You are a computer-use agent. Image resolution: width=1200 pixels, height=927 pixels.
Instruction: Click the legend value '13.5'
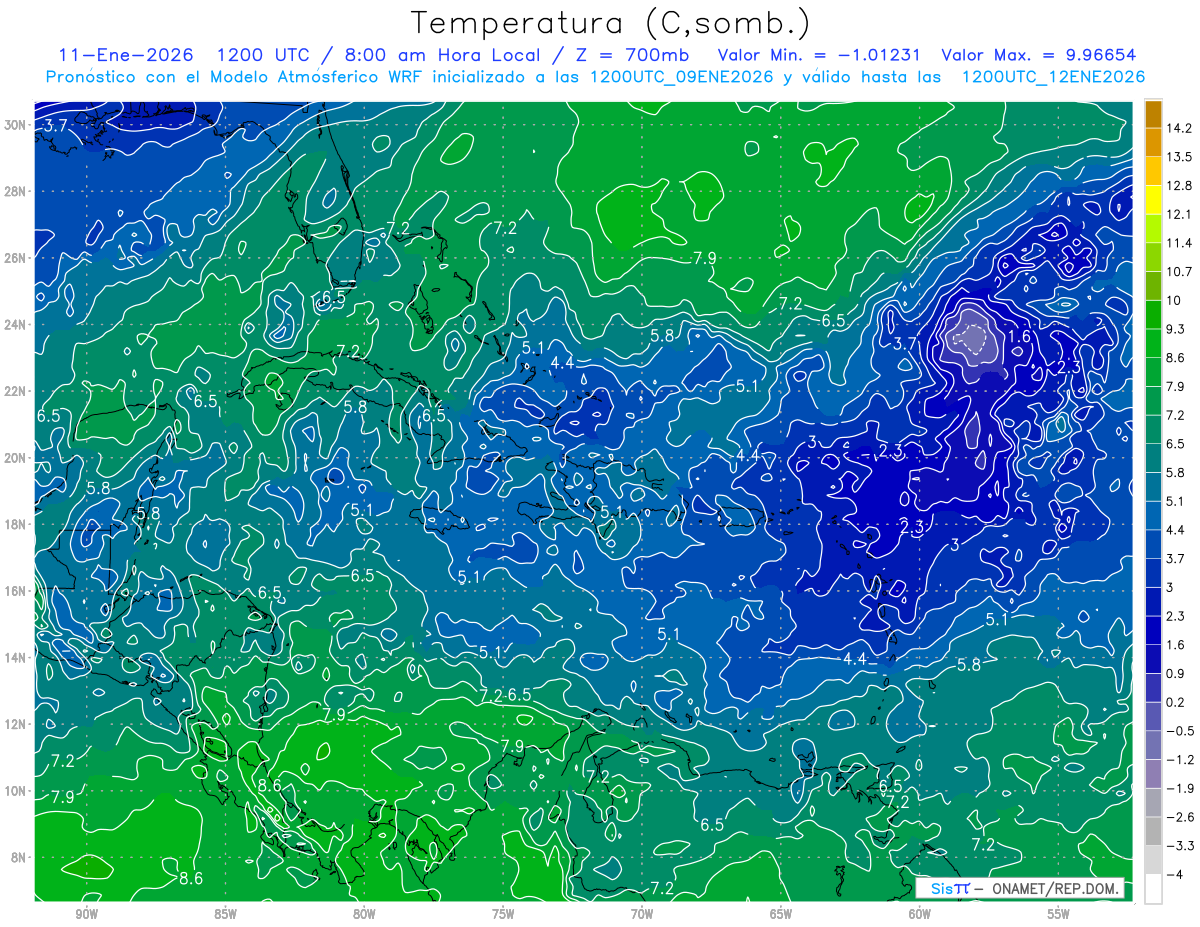coord(1179,157)
